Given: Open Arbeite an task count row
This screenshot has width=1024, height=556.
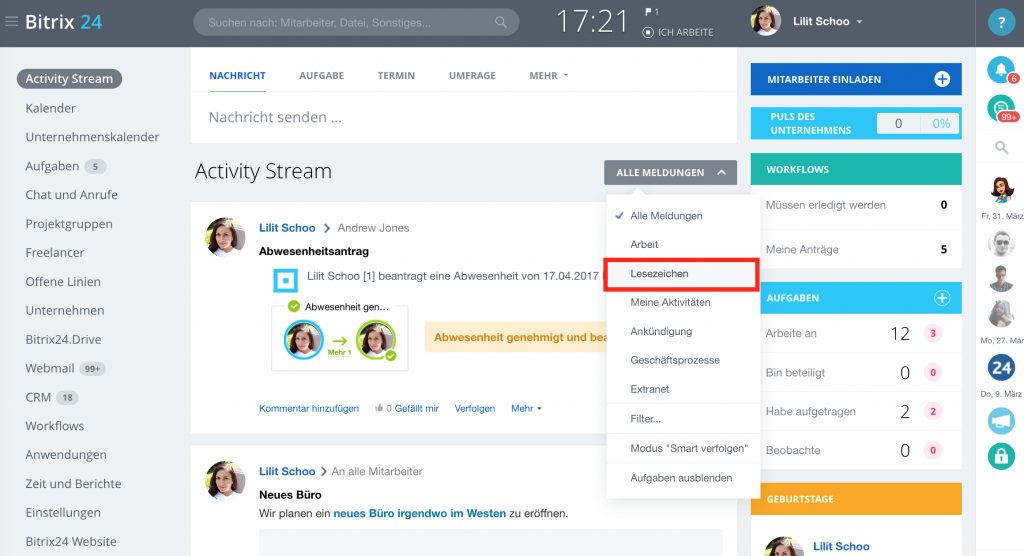Looking at the screenshot, I should (856, 333).
